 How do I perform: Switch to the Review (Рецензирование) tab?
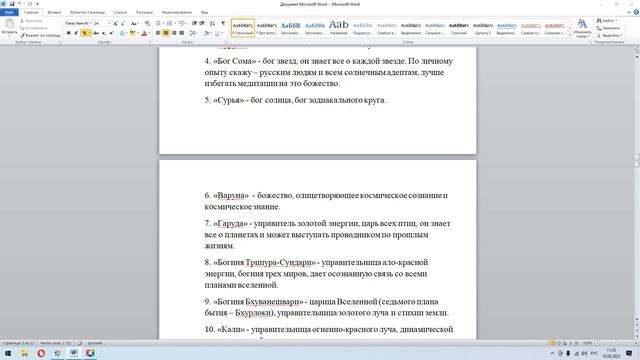177,13
